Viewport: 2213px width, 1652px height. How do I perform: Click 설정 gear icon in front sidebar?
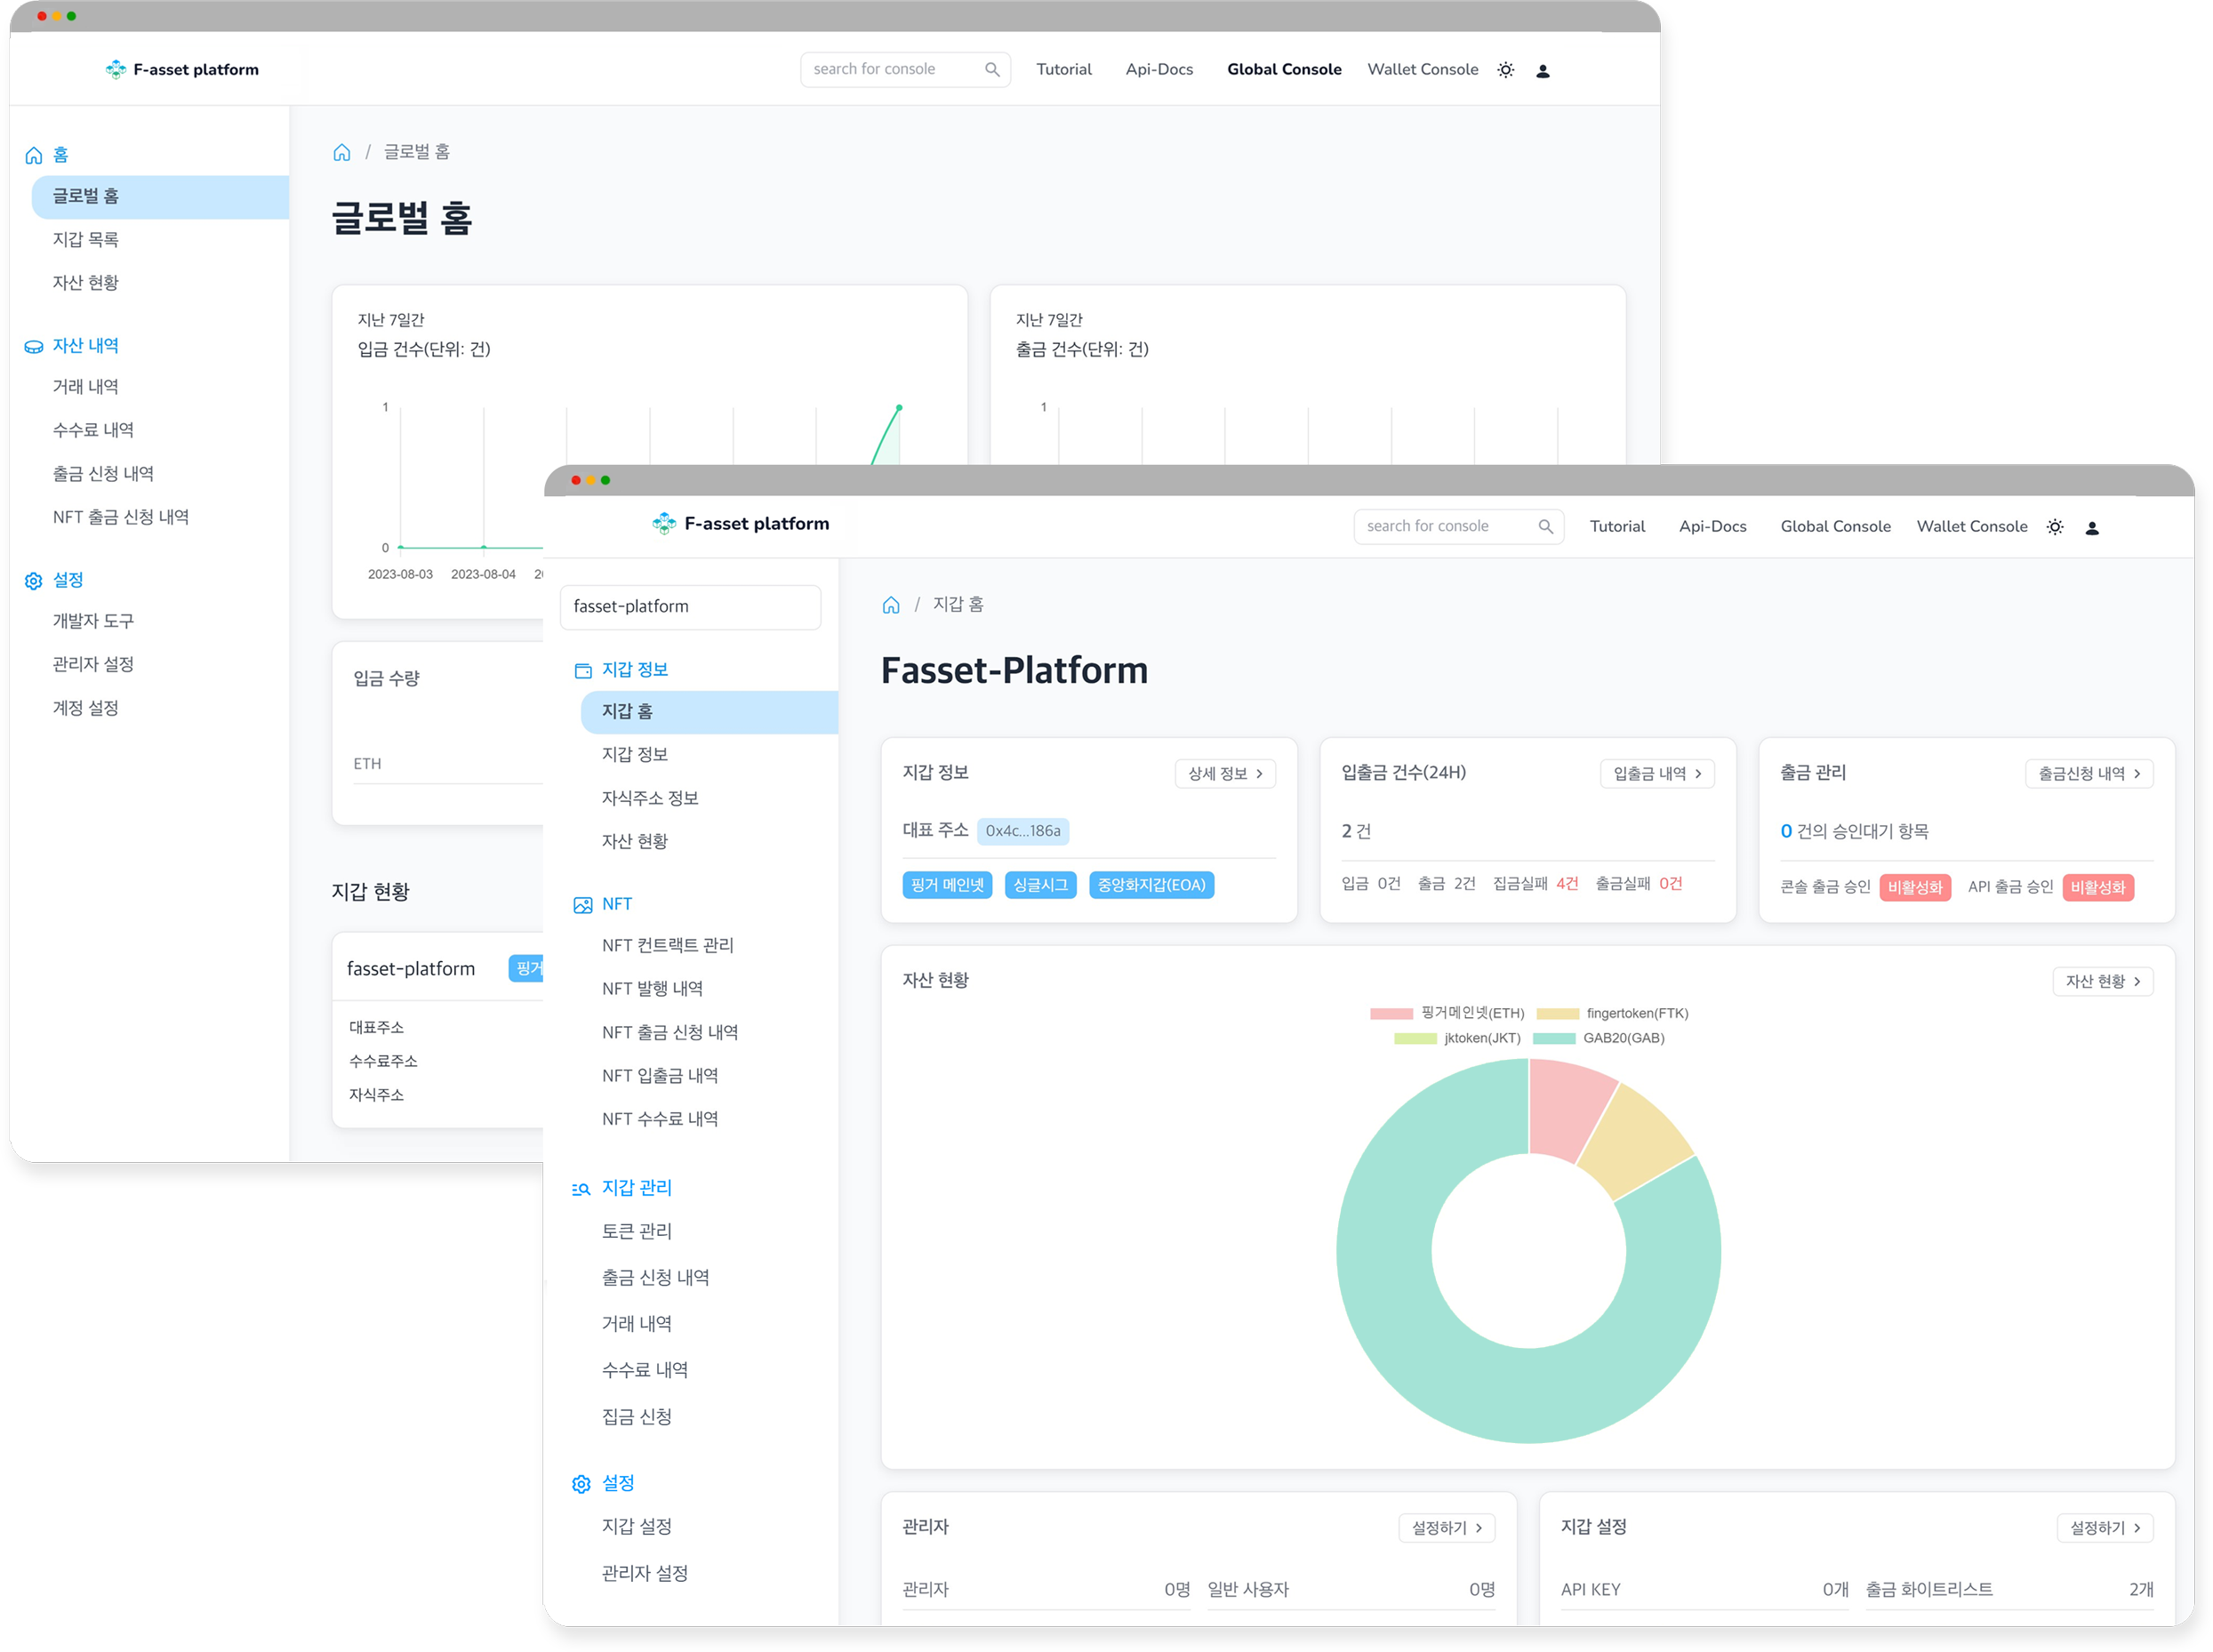(581, 1484)
